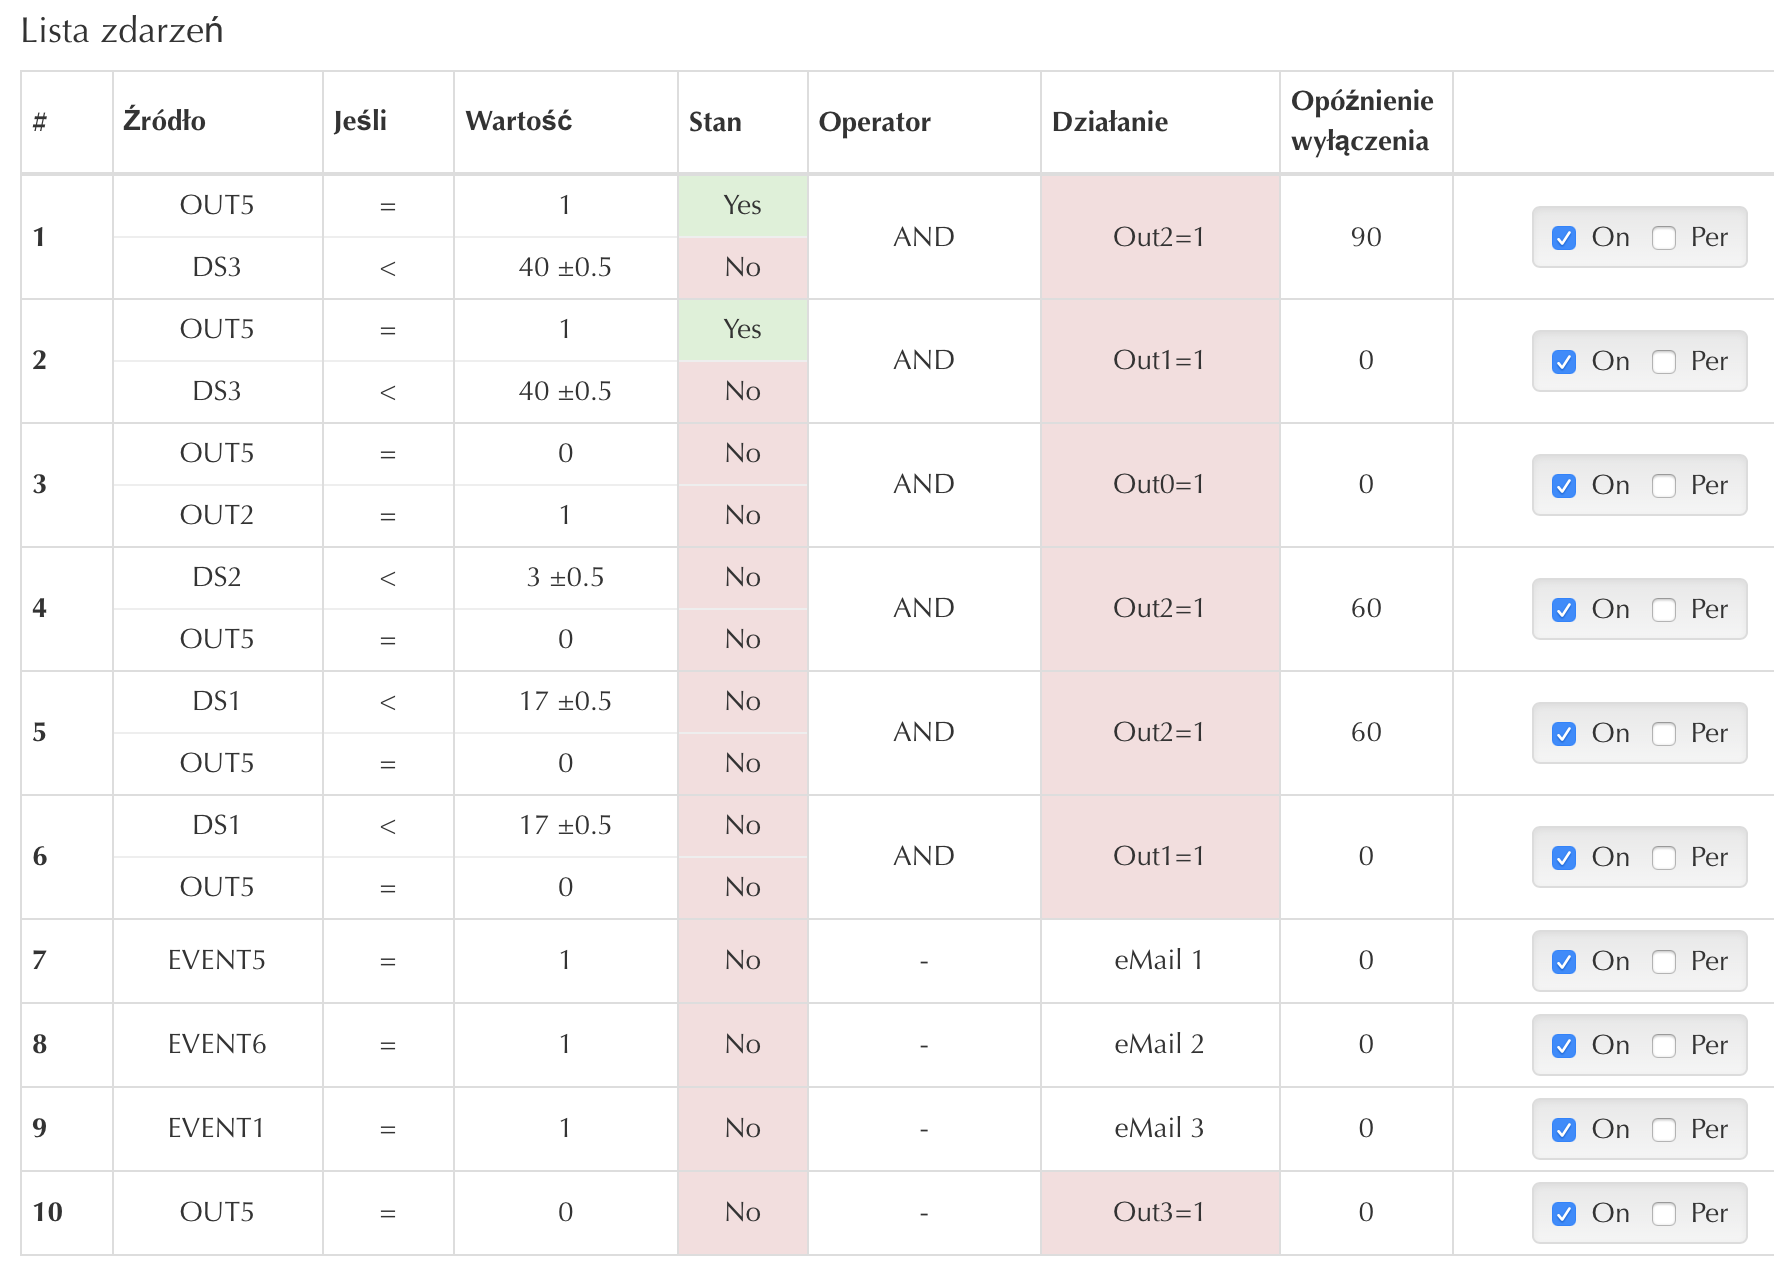
Task: Enable the Per checkbox for event 1
Action: (x=1664, y=238)
